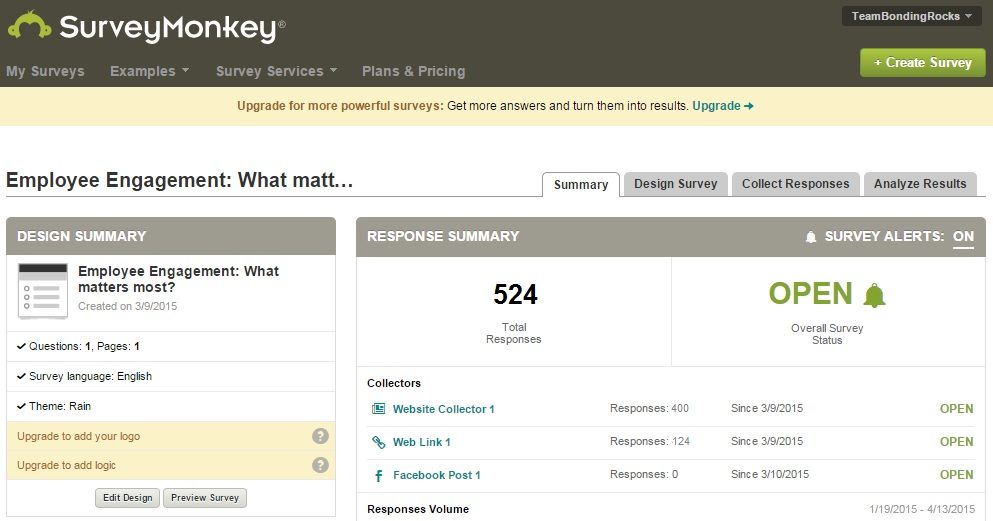Toggle Survey Alerts ON setting
993x521 pixels.
click(963, 237)
